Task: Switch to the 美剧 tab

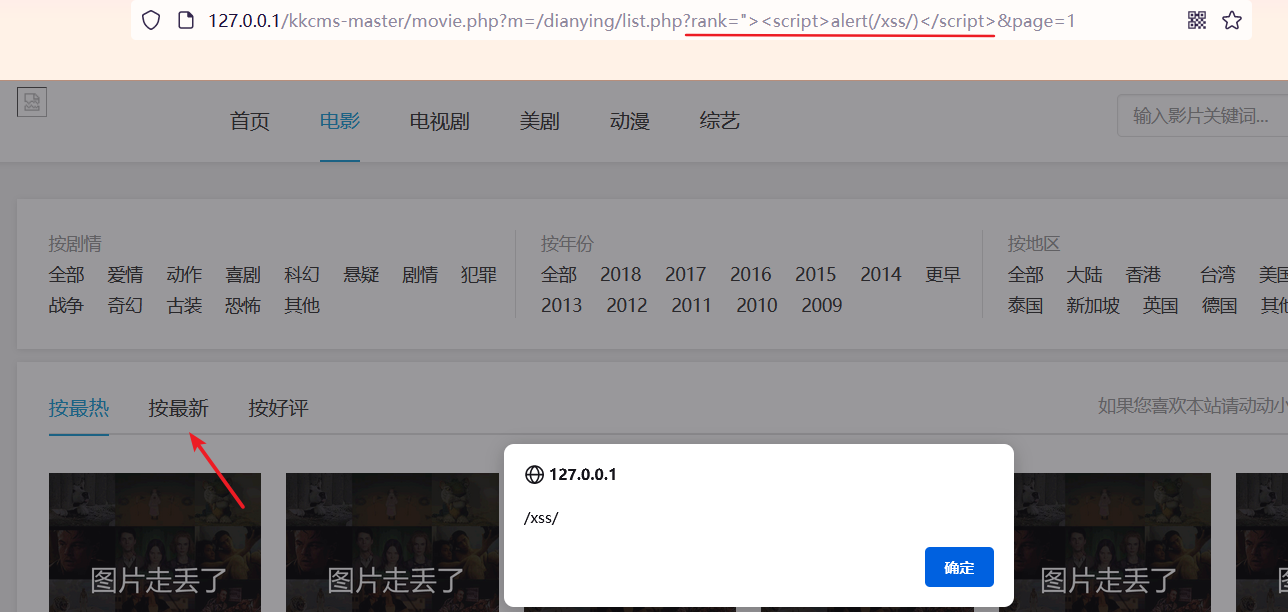Action: click(x=539, y=120)
